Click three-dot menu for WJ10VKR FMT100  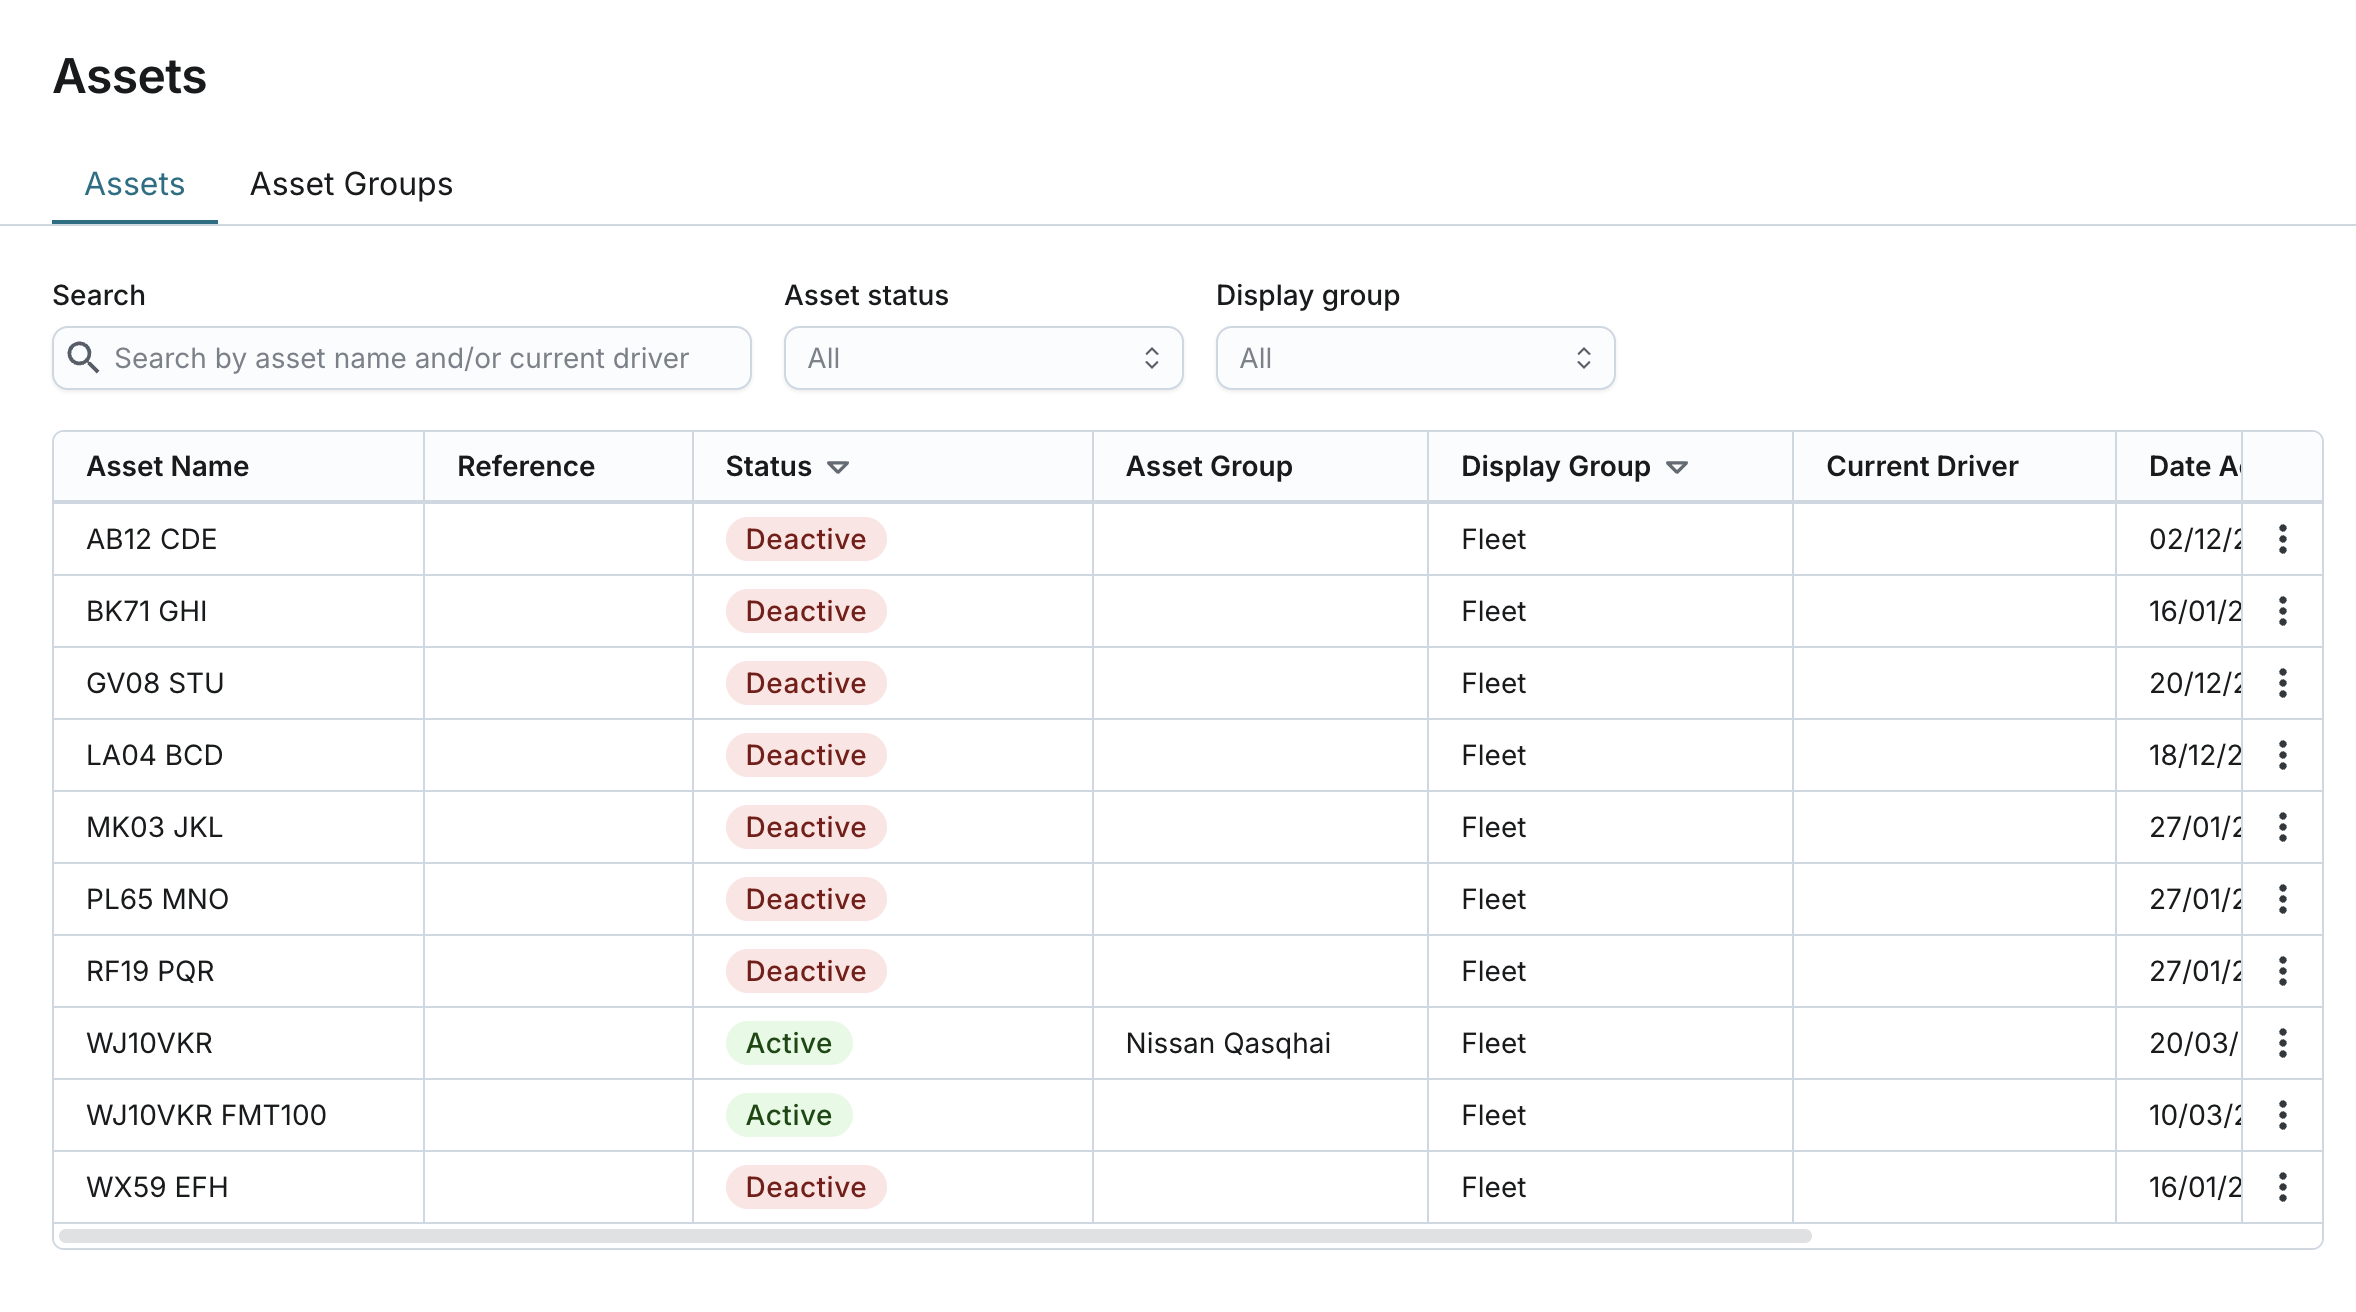(x=2282, y=1115)
